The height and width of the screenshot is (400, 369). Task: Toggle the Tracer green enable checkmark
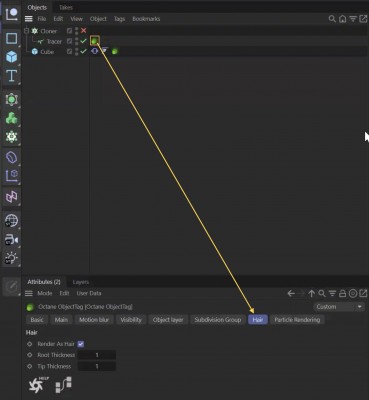(x=83, y=41)
